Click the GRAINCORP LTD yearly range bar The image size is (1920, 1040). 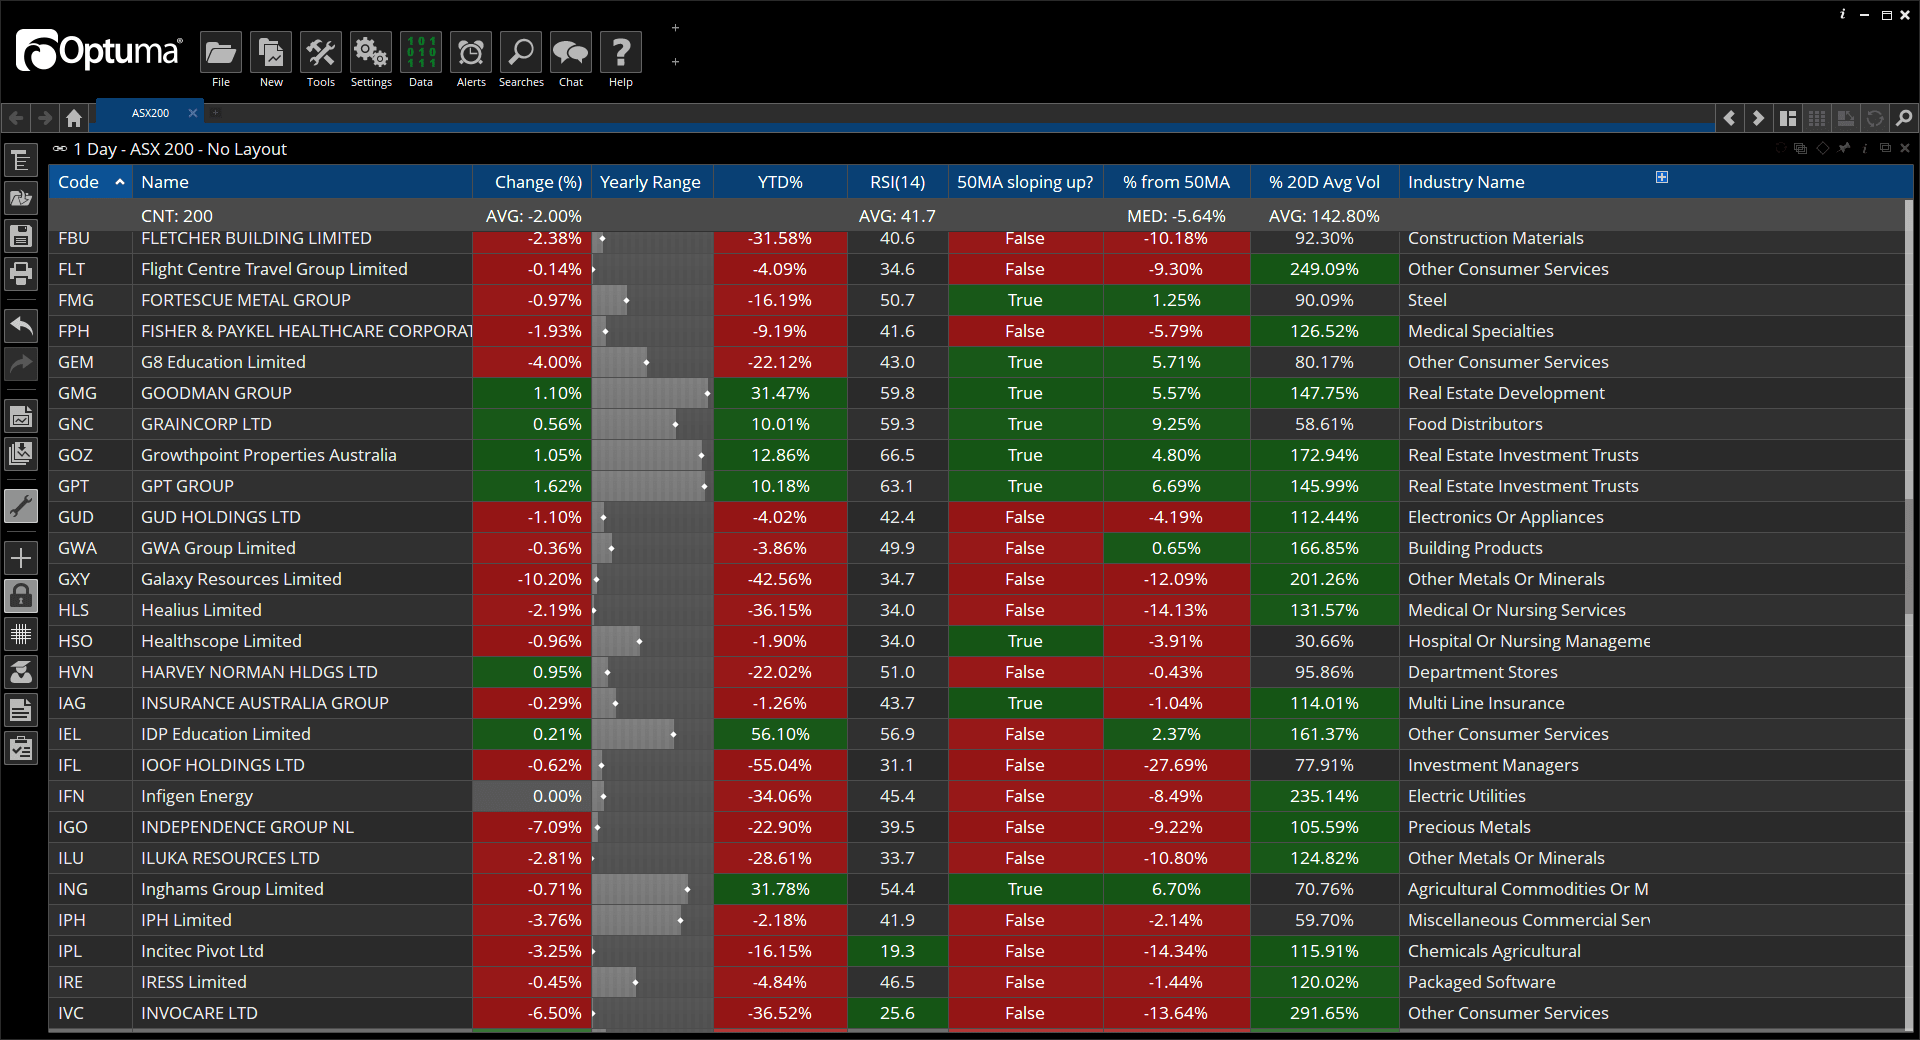[x=652, y=424]
